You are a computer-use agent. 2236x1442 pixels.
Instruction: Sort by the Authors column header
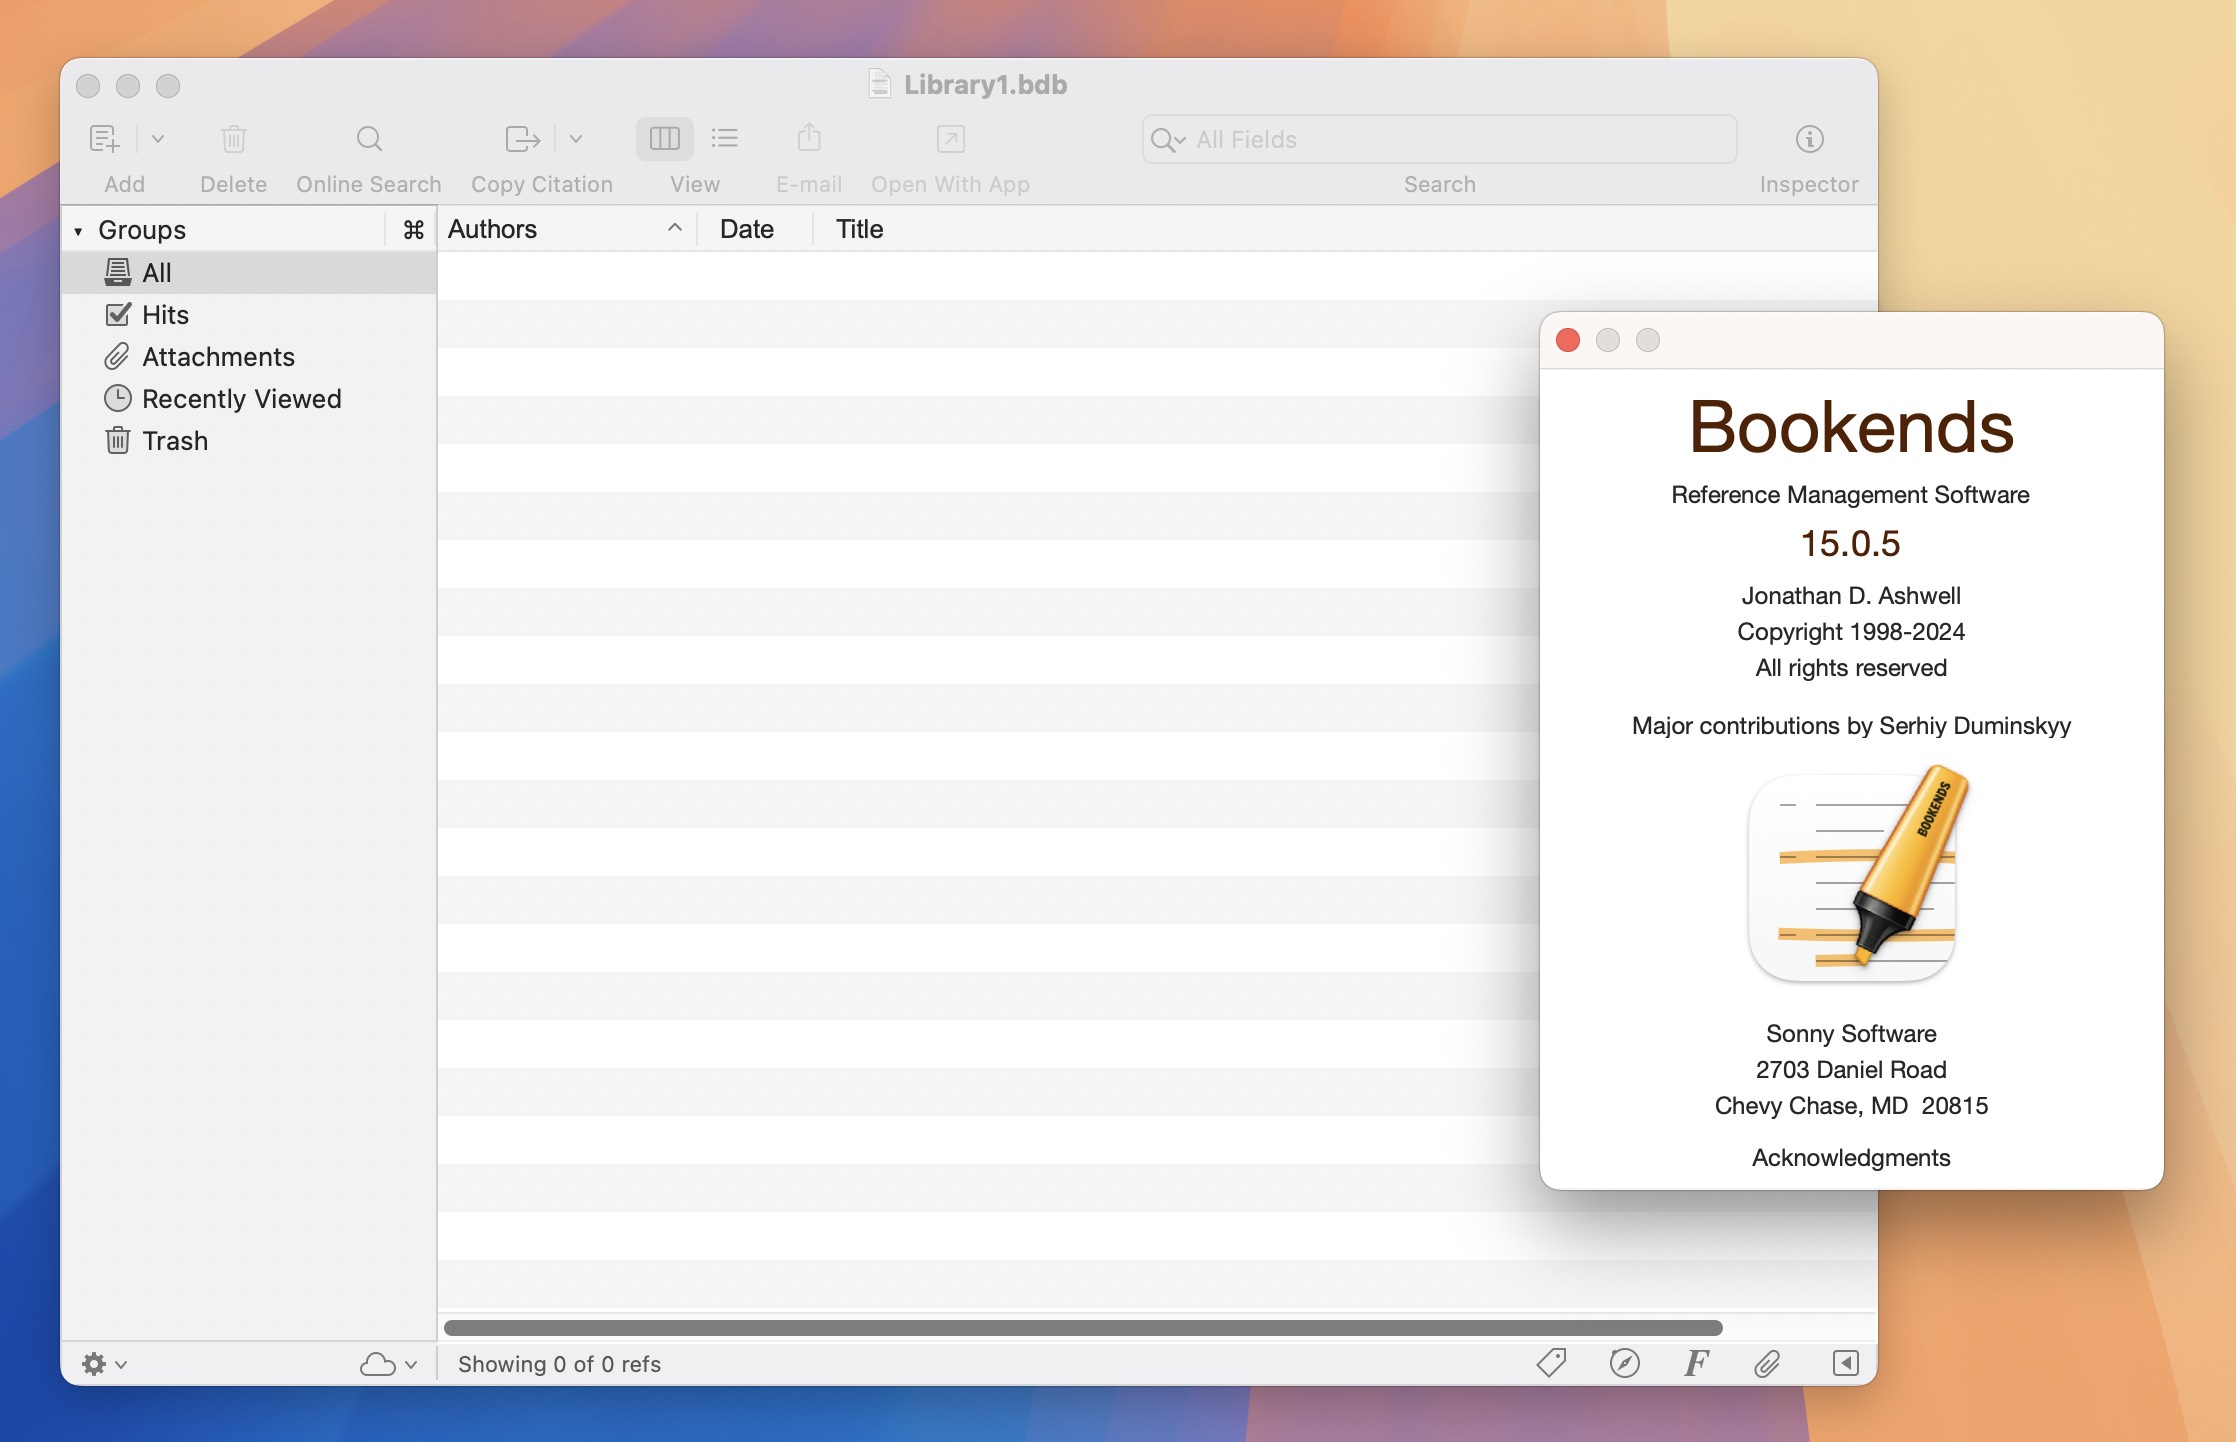coord(566,229)
